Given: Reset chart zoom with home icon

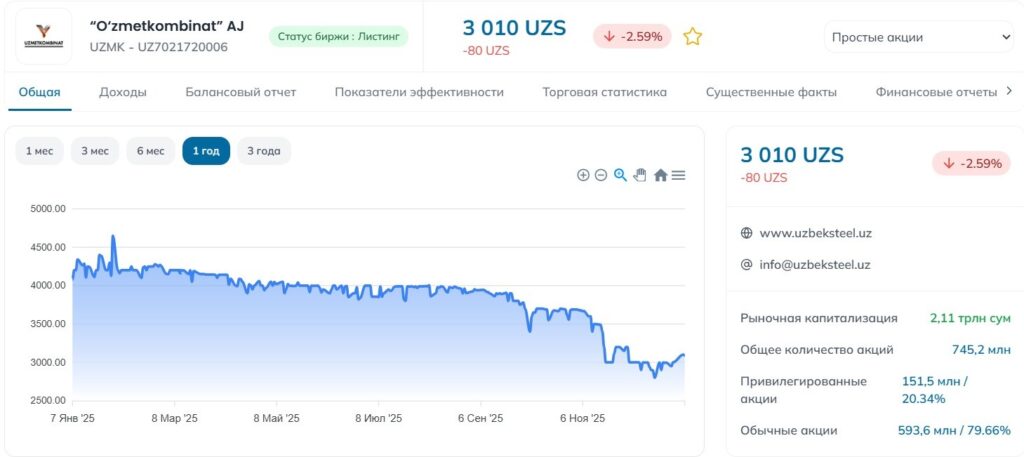Looking at the screenshot, I should 660,175.
